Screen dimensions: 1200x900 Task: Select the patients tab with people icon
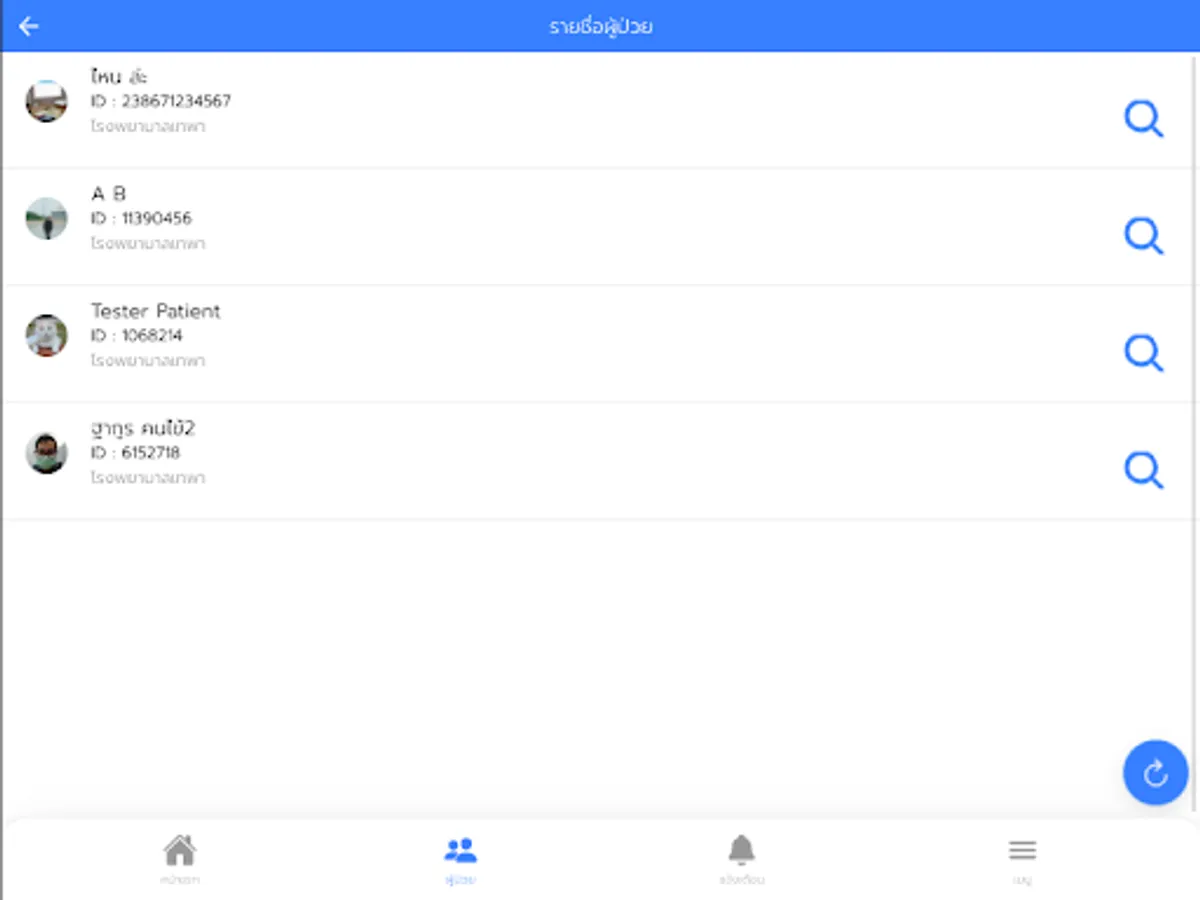[x=460, y=851]
